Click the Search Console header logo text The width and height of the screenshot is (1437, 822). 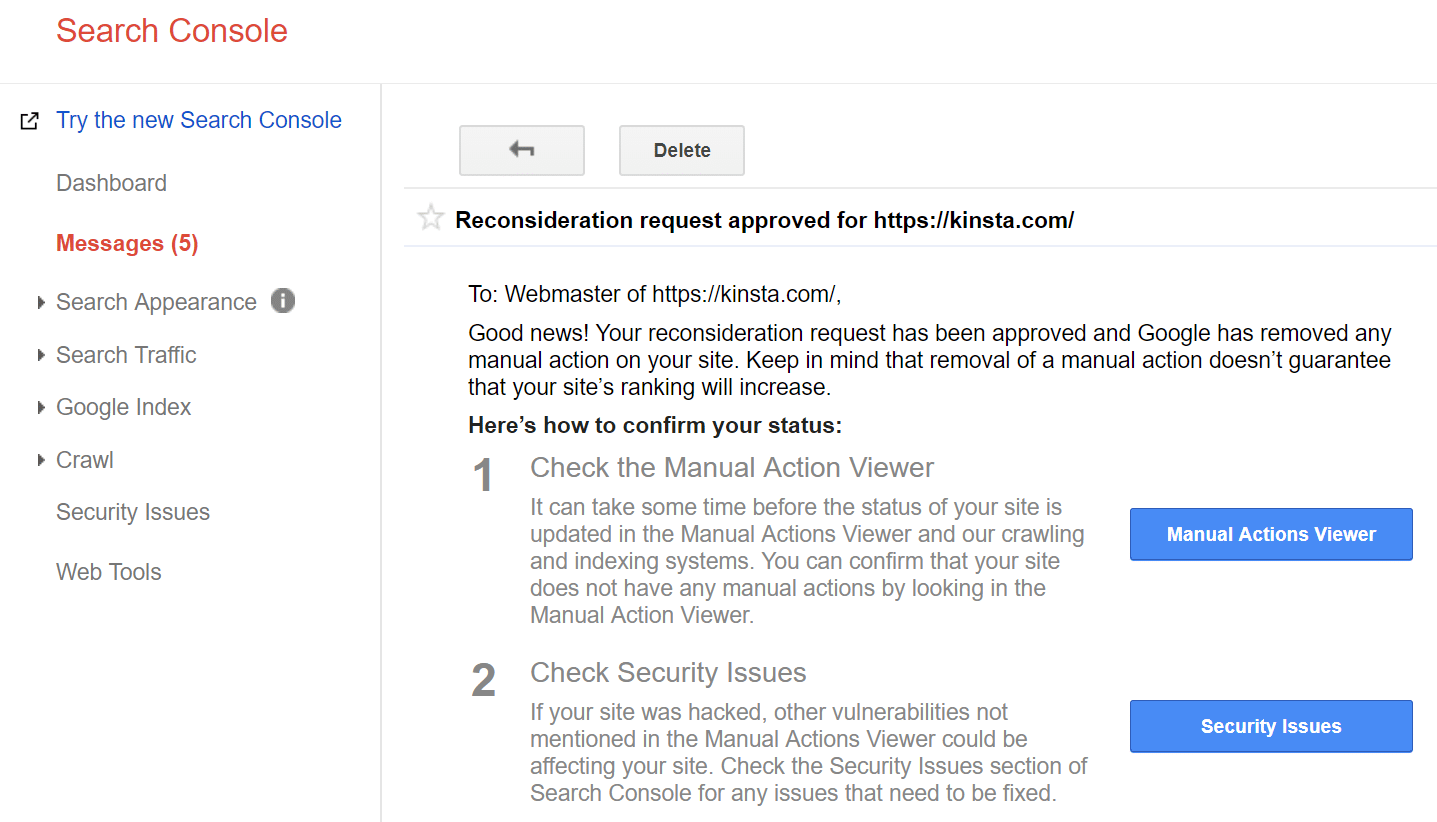(171, 31)
